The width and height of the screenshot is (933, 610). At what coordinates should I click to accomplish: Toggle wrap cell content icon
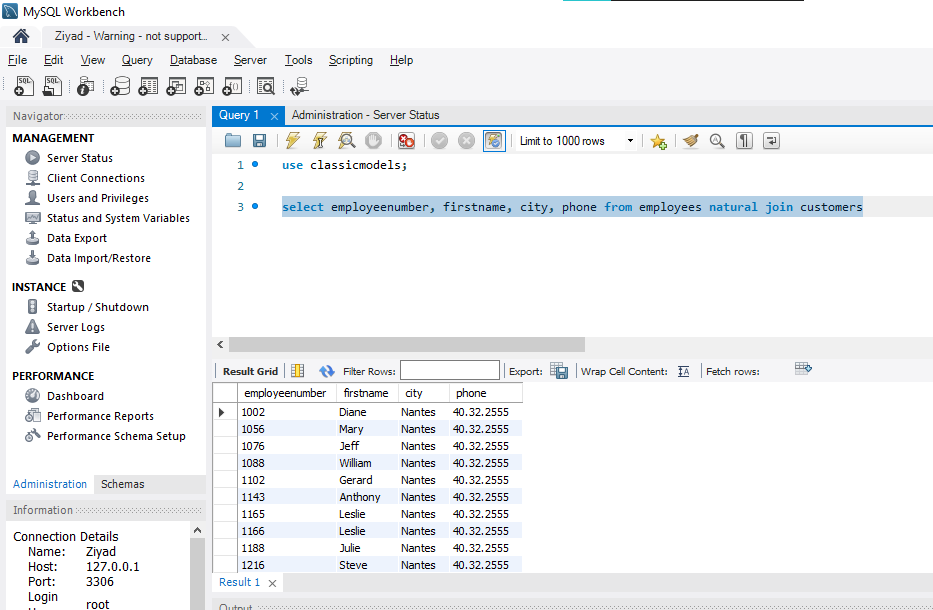[x=684, y=371]
